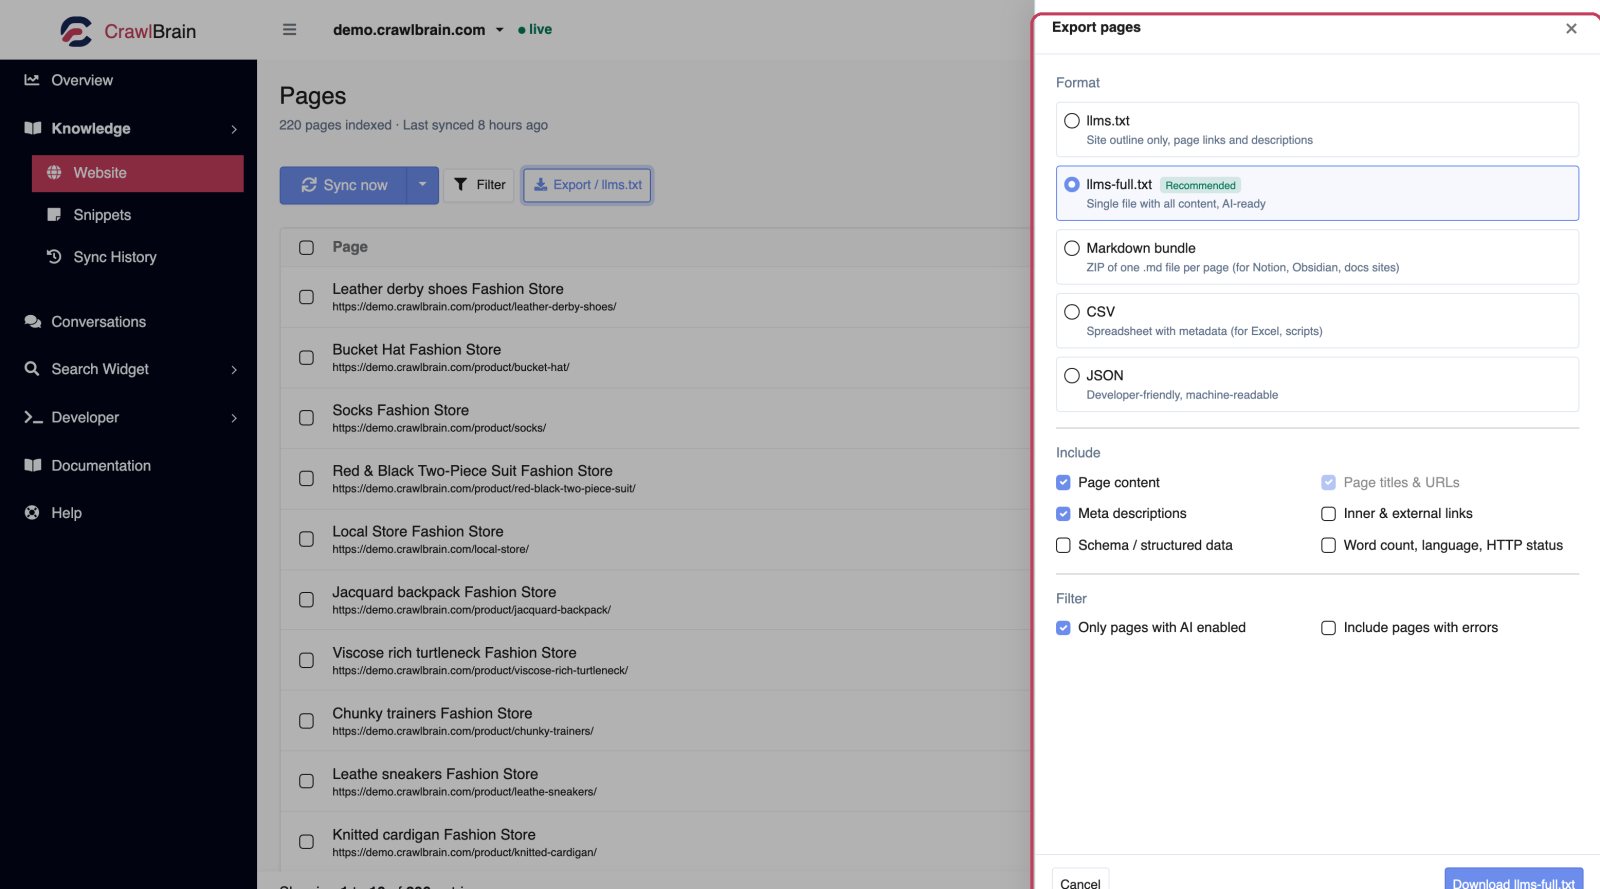Click the Knowledge book icon

pyautogui.click(x=33, y=128)
